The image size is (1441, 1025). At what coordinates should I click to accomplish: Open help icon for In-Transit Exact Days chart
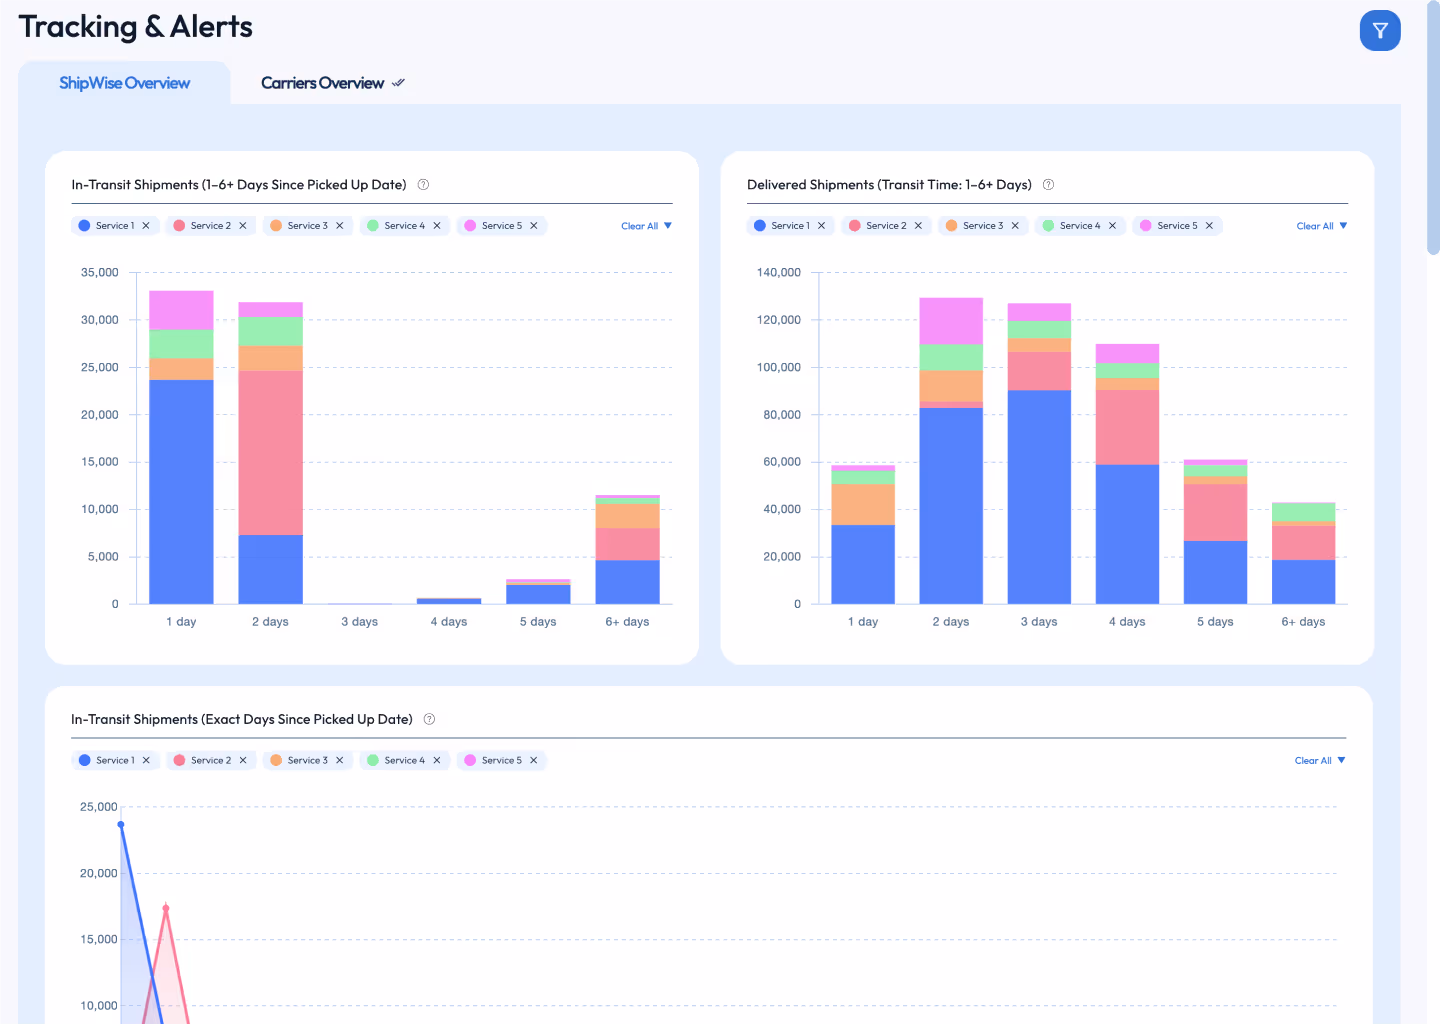click(x=429, y=719)
